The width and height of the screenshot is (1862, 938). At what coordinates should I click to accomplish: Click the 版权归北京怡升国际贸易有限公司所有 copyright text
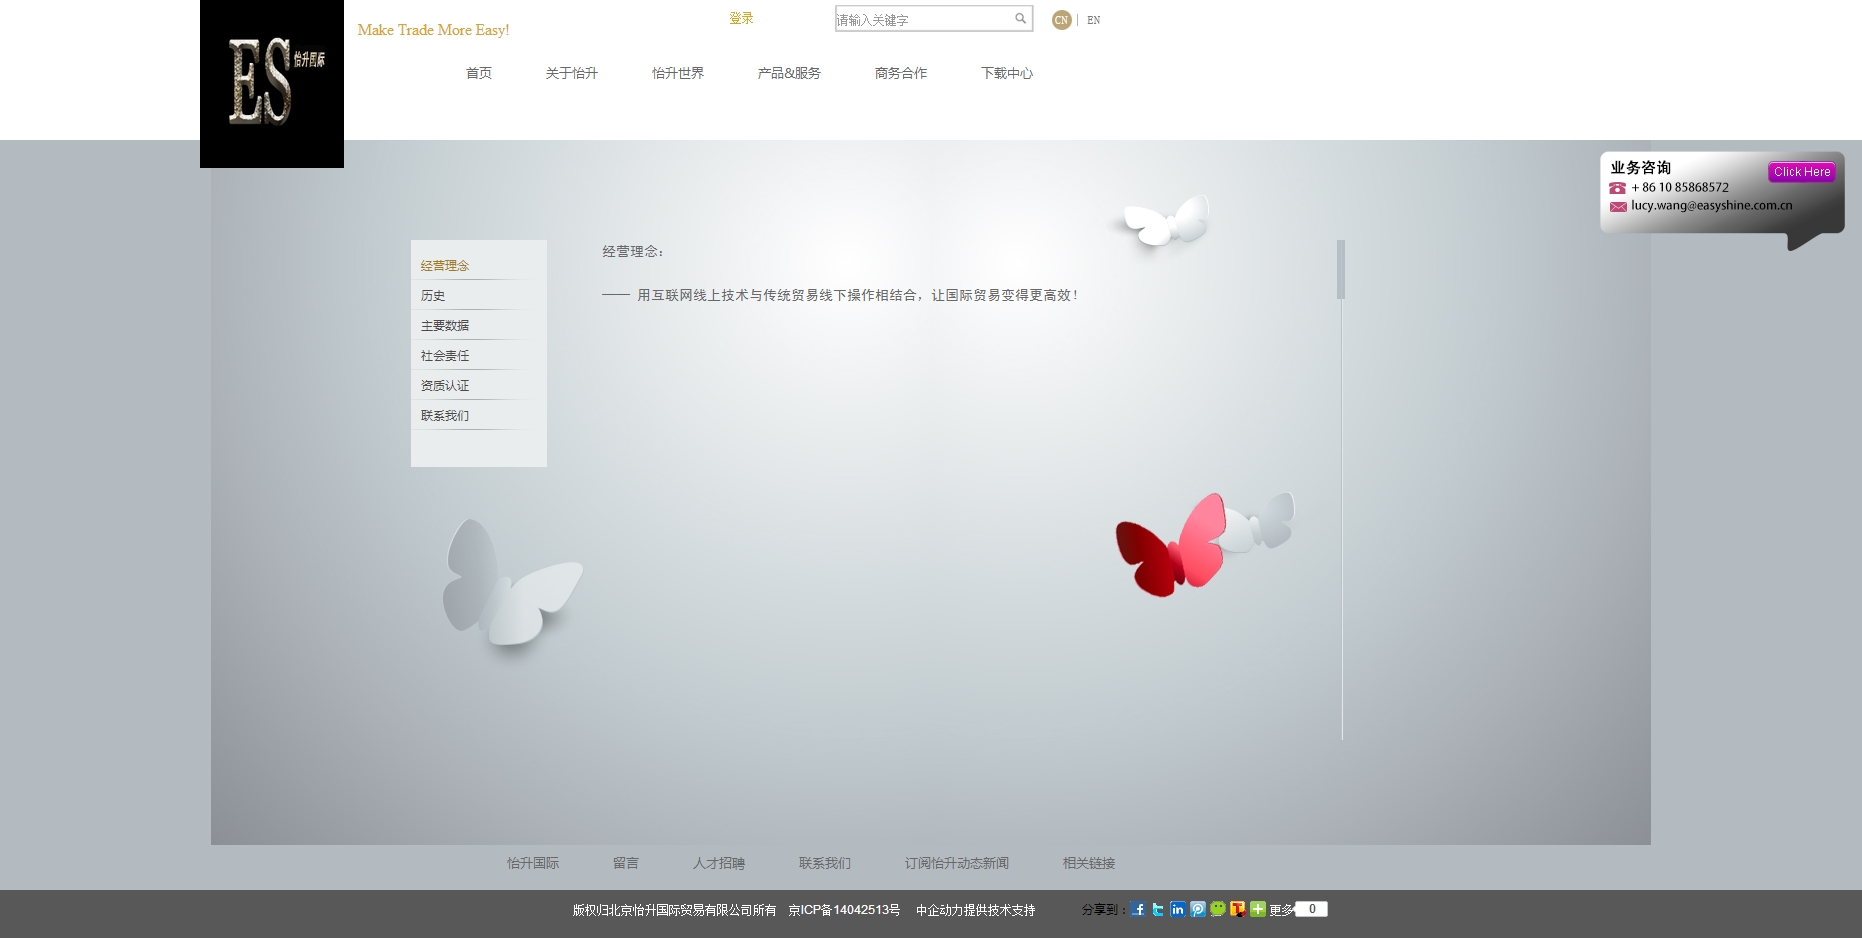674,910
